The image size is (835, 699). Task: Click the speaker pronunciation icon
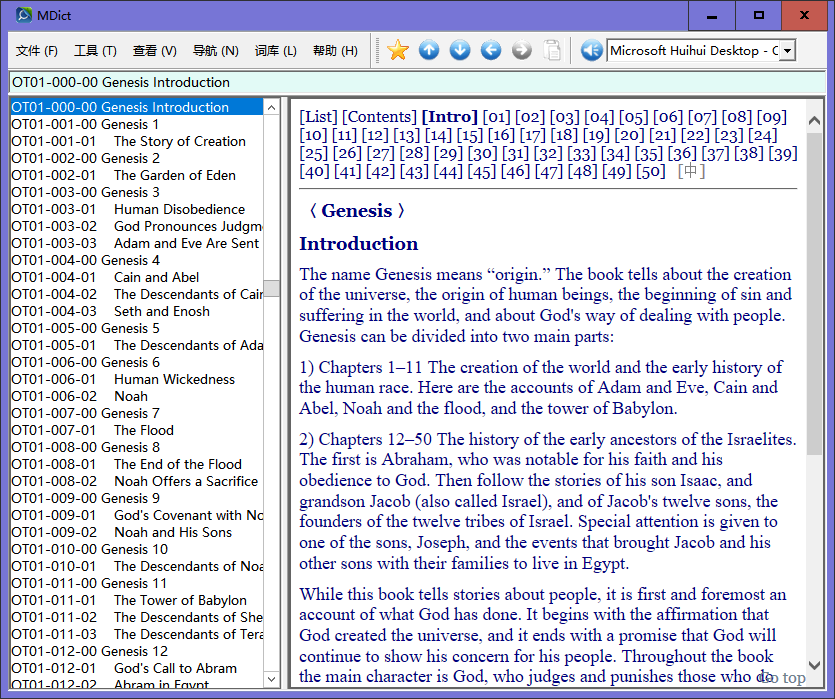591,51
